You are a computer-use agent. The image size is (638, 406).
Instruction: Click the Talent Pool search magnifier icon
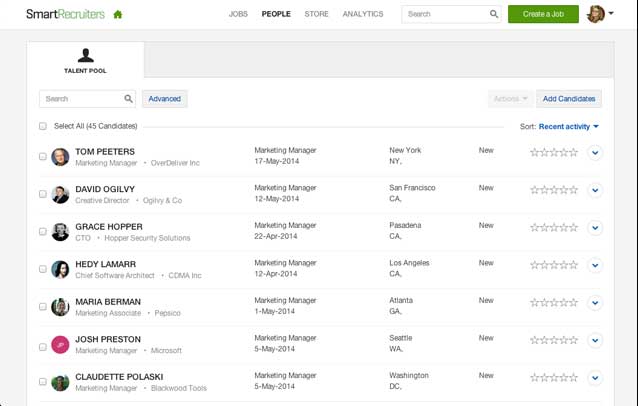128,99
